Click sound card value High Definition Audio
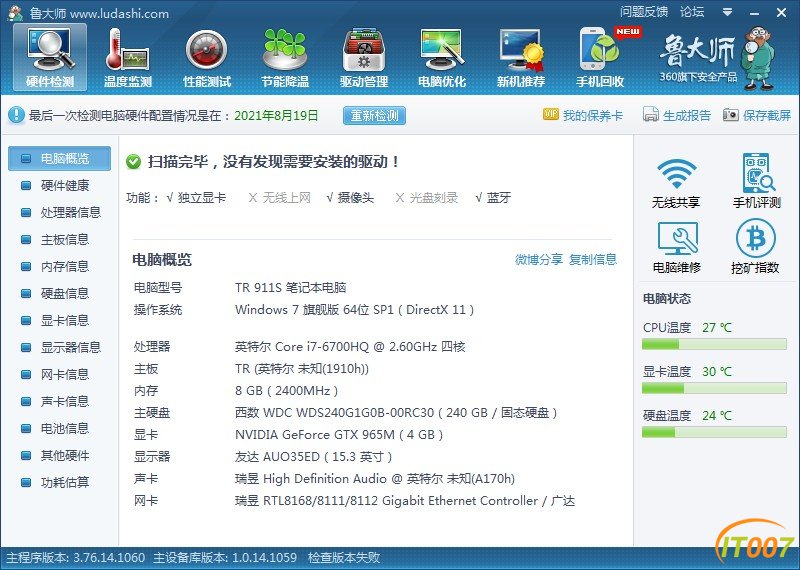800x570 pixels. 374,479
